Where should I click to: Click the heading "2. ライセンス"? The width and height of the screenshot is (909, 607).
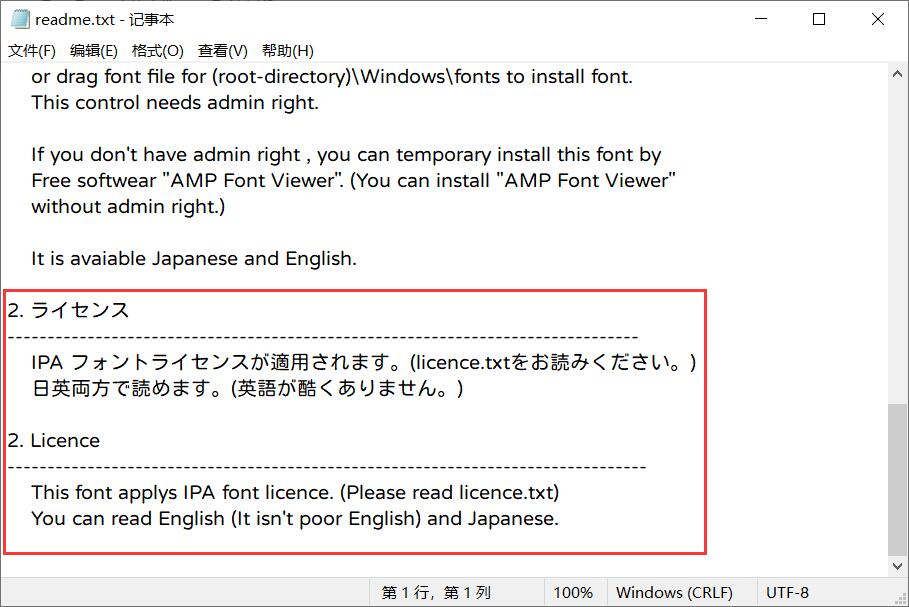click(x=68, y=310)
